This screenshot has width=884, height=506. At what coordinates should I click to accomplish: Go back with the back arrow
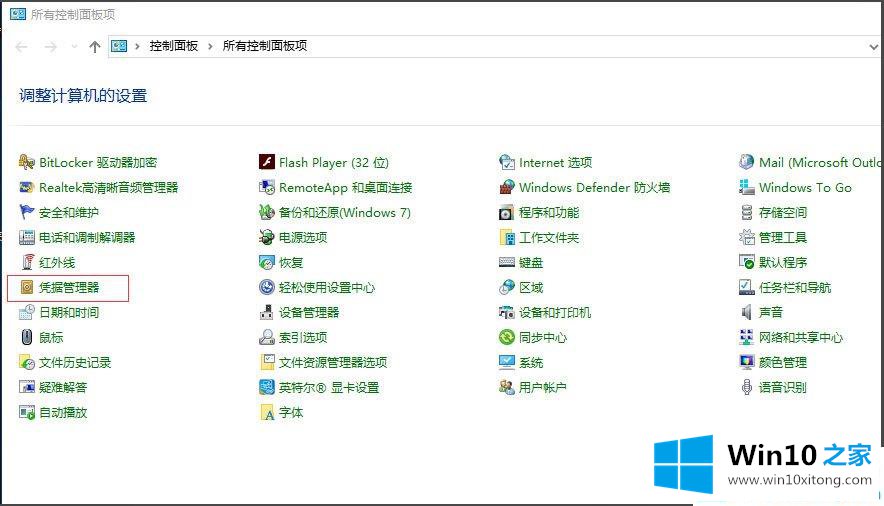pos(21,47)
